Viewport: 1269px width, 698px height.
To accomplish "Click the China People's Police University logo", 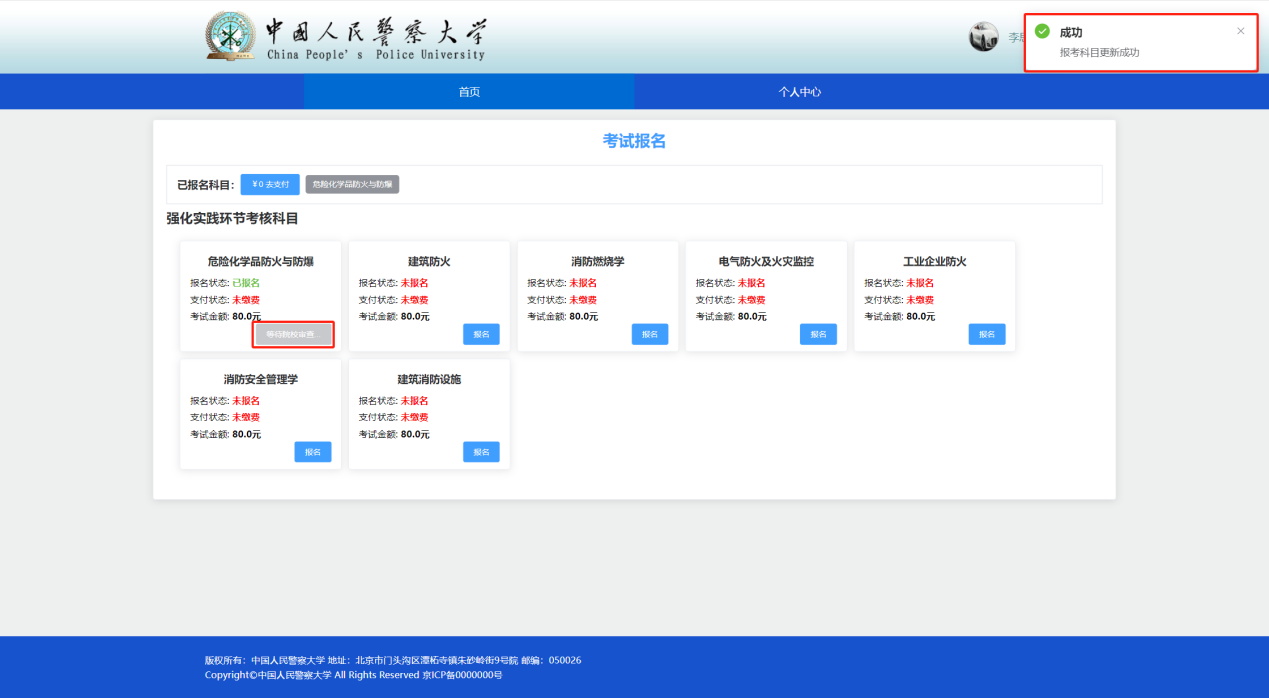I will pyautogui.click(x=345, y=38).
